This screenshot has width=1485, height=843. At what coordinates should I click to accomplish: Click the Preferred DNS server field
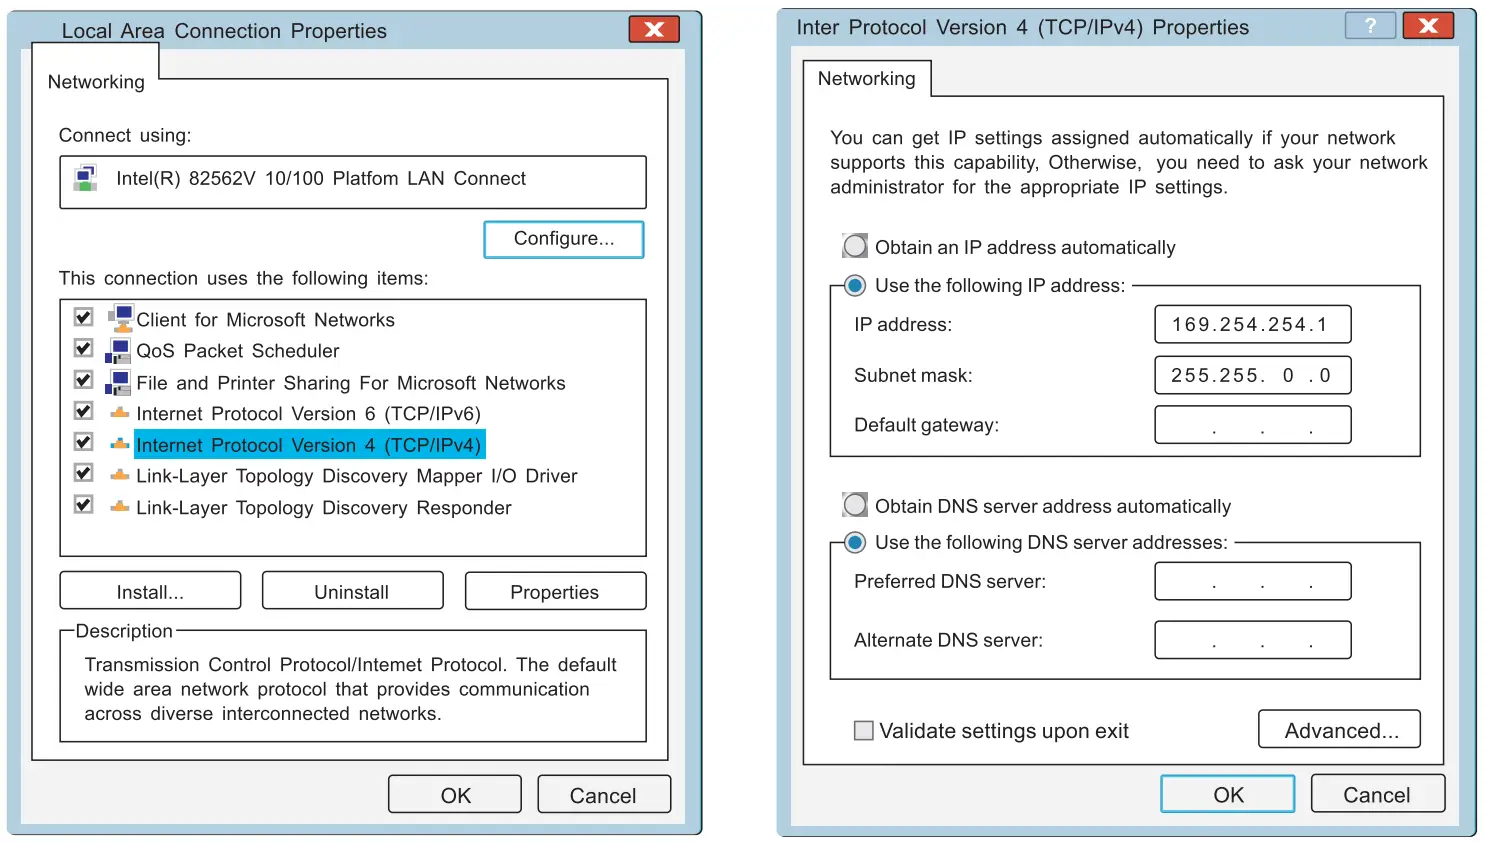(1253, 581)
